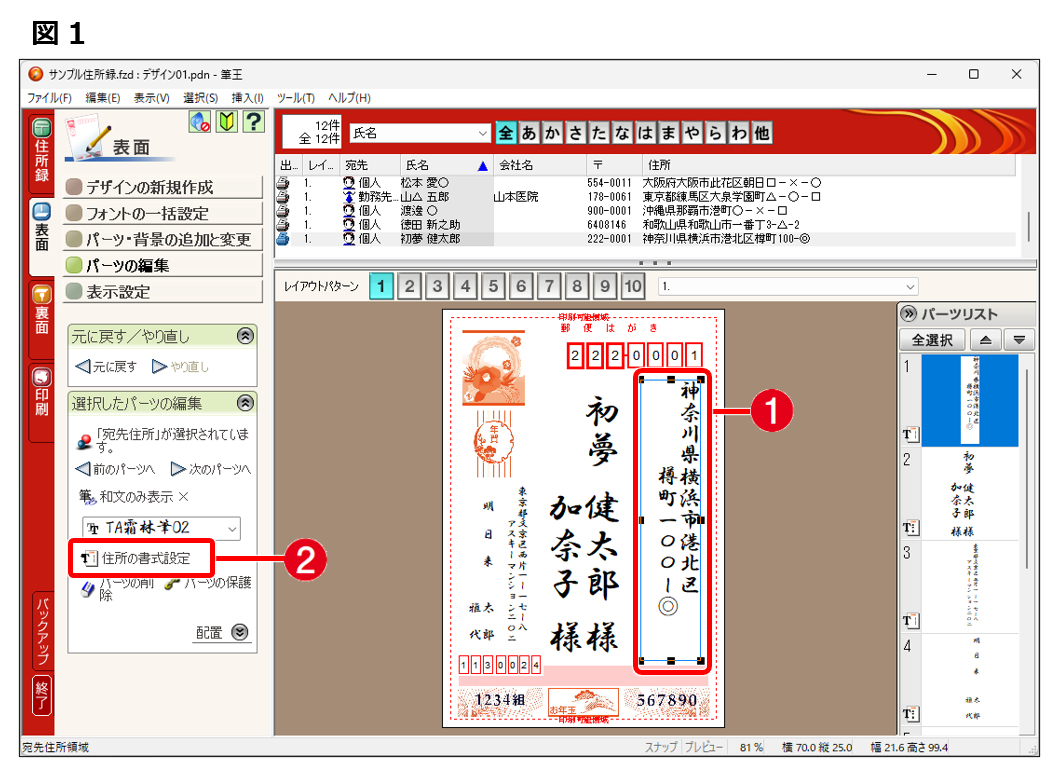Open the 氏名 sort field dropdown

pos(483,133)
